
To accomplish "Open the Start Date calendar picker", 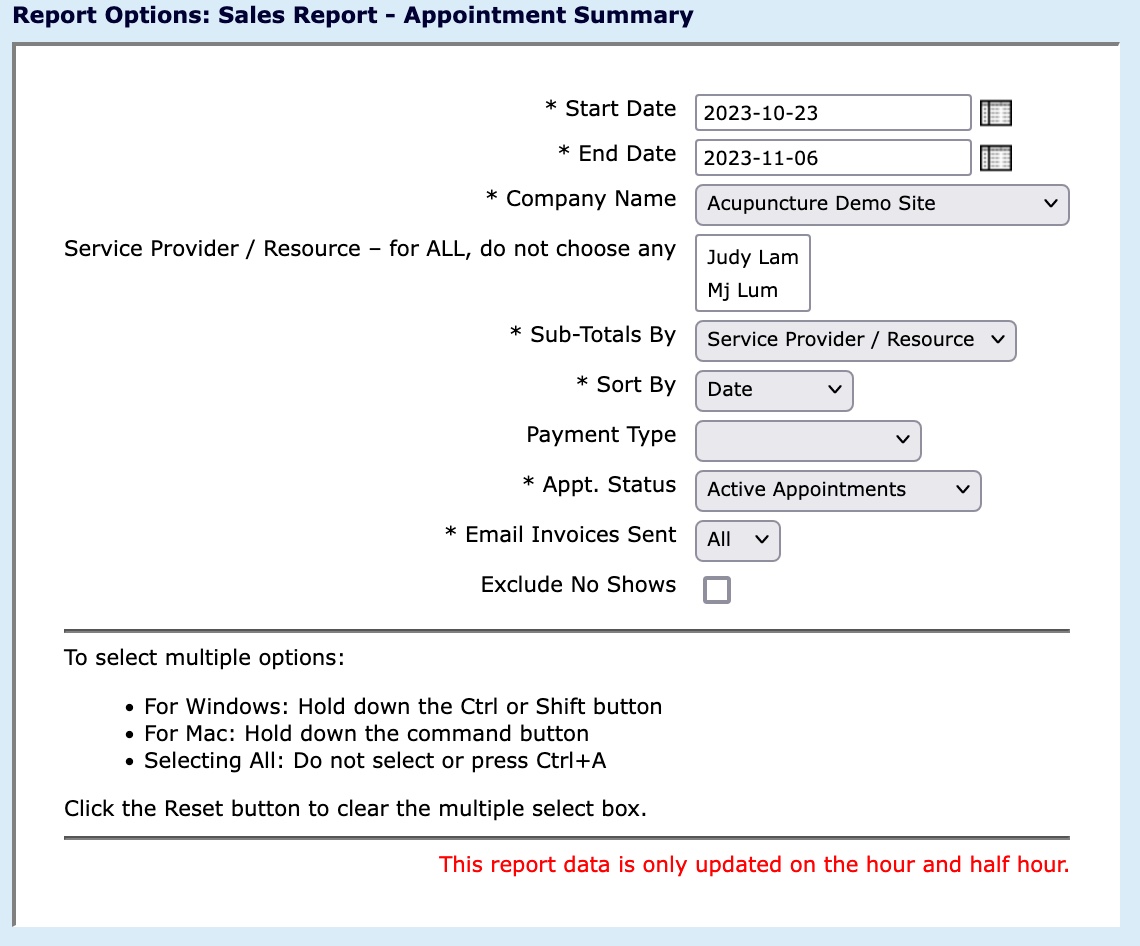I will click(995, 113).
